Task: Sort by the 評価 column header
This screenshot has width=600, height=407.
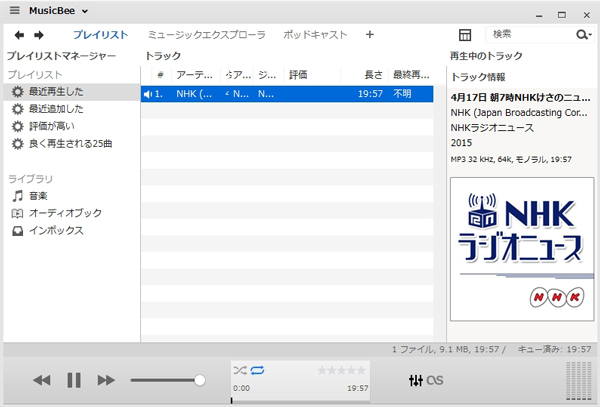Action: 312,75
